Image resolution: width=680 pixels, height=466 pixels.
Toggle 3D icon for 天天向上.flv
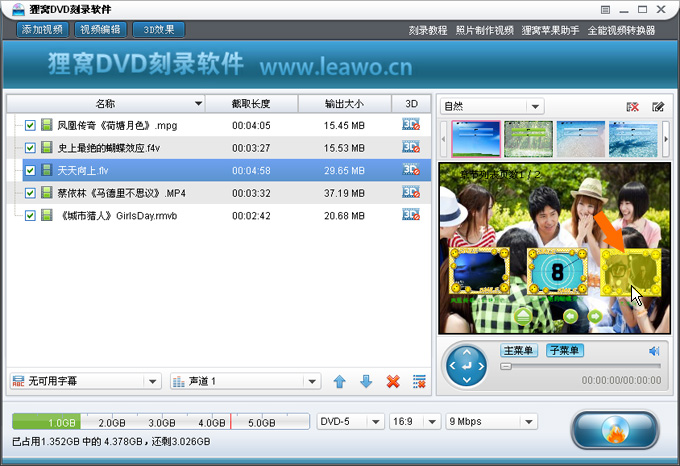pos(411,170)
